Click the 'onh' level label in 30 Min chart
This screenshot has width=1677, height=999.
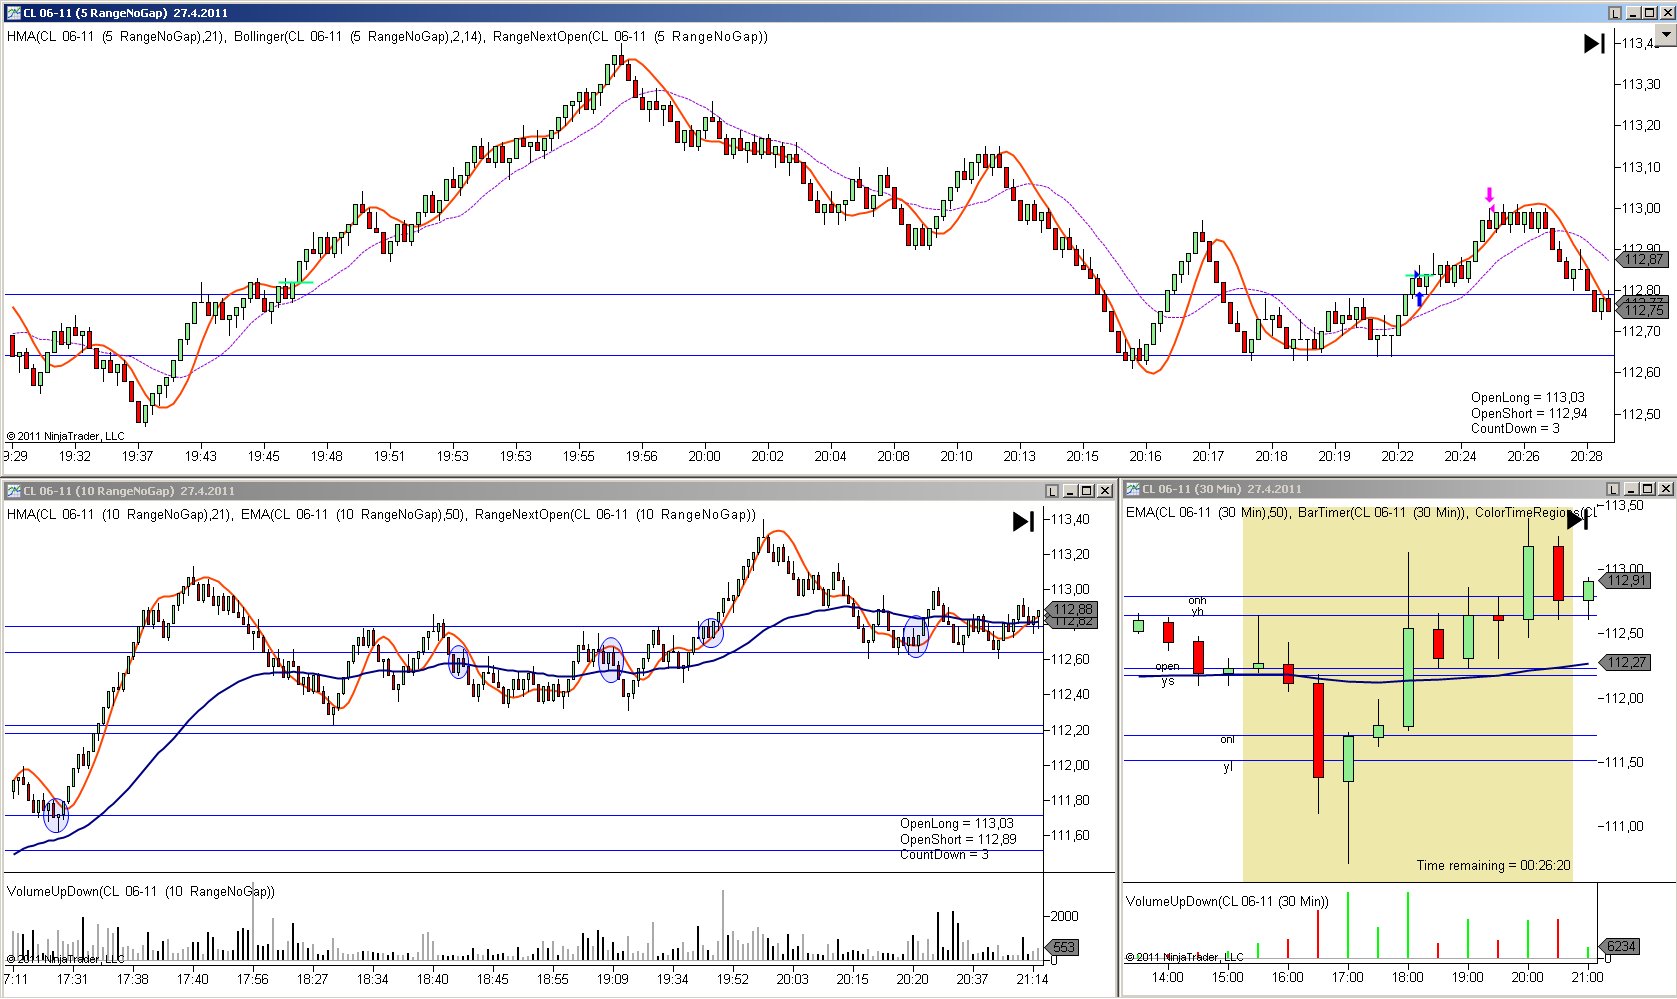point(1197,600)
